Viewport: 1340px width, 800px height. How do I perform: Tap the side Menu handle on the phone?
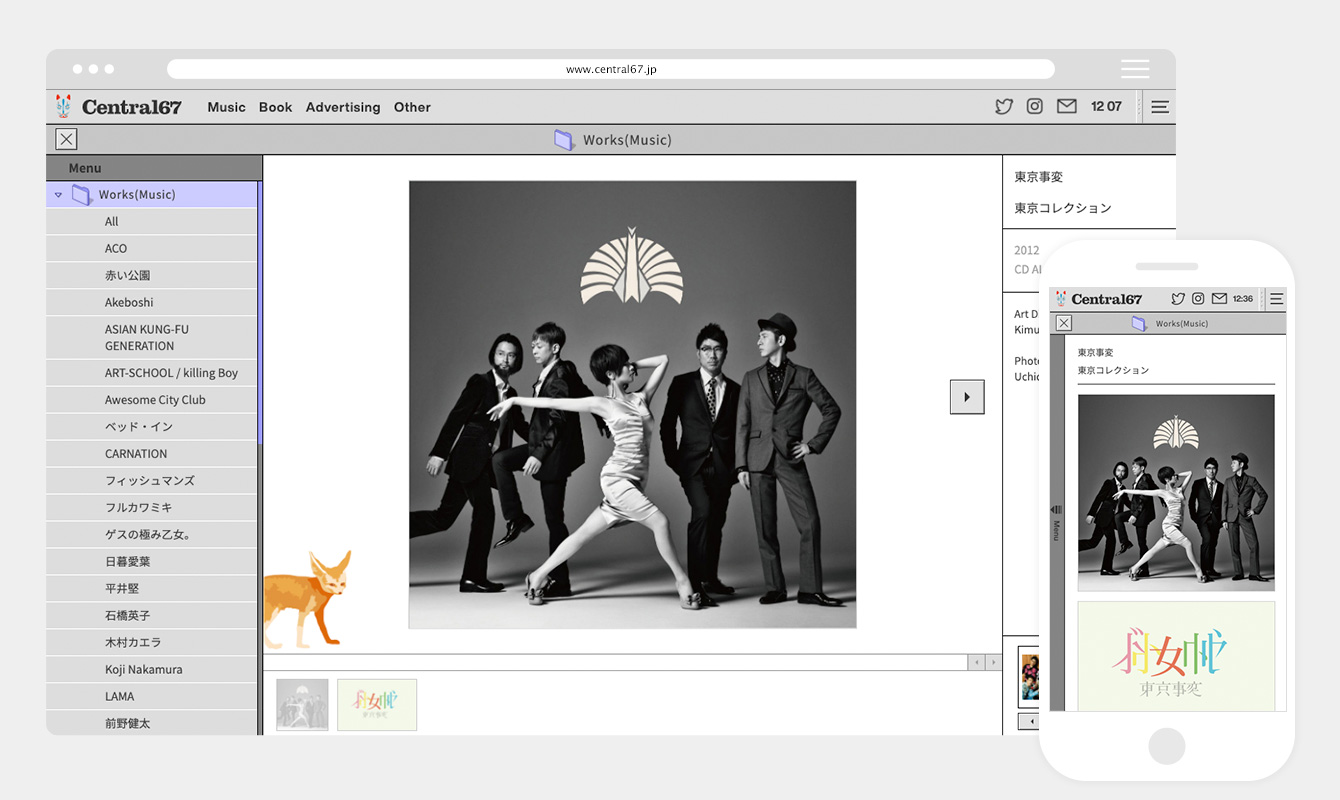click(x=1056, y=523)
